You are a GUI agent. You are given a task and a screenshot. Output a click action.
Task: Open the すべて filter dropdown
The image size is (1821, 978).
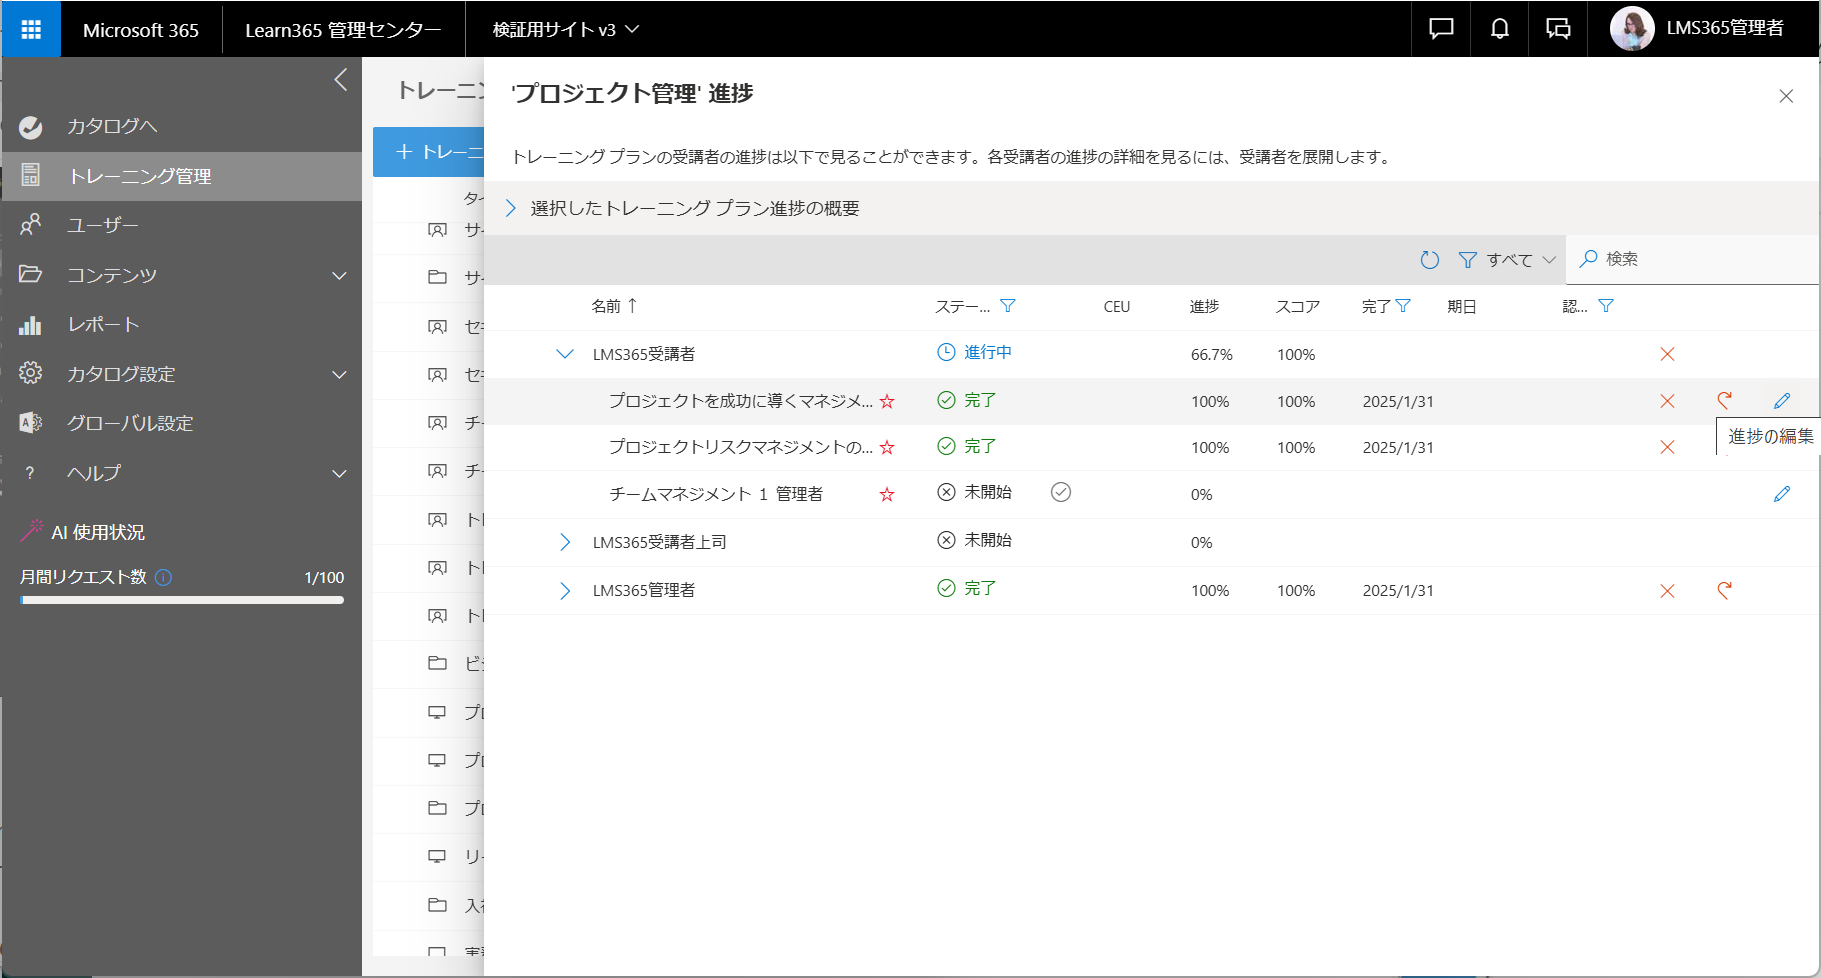click(x=1508, y=260)
